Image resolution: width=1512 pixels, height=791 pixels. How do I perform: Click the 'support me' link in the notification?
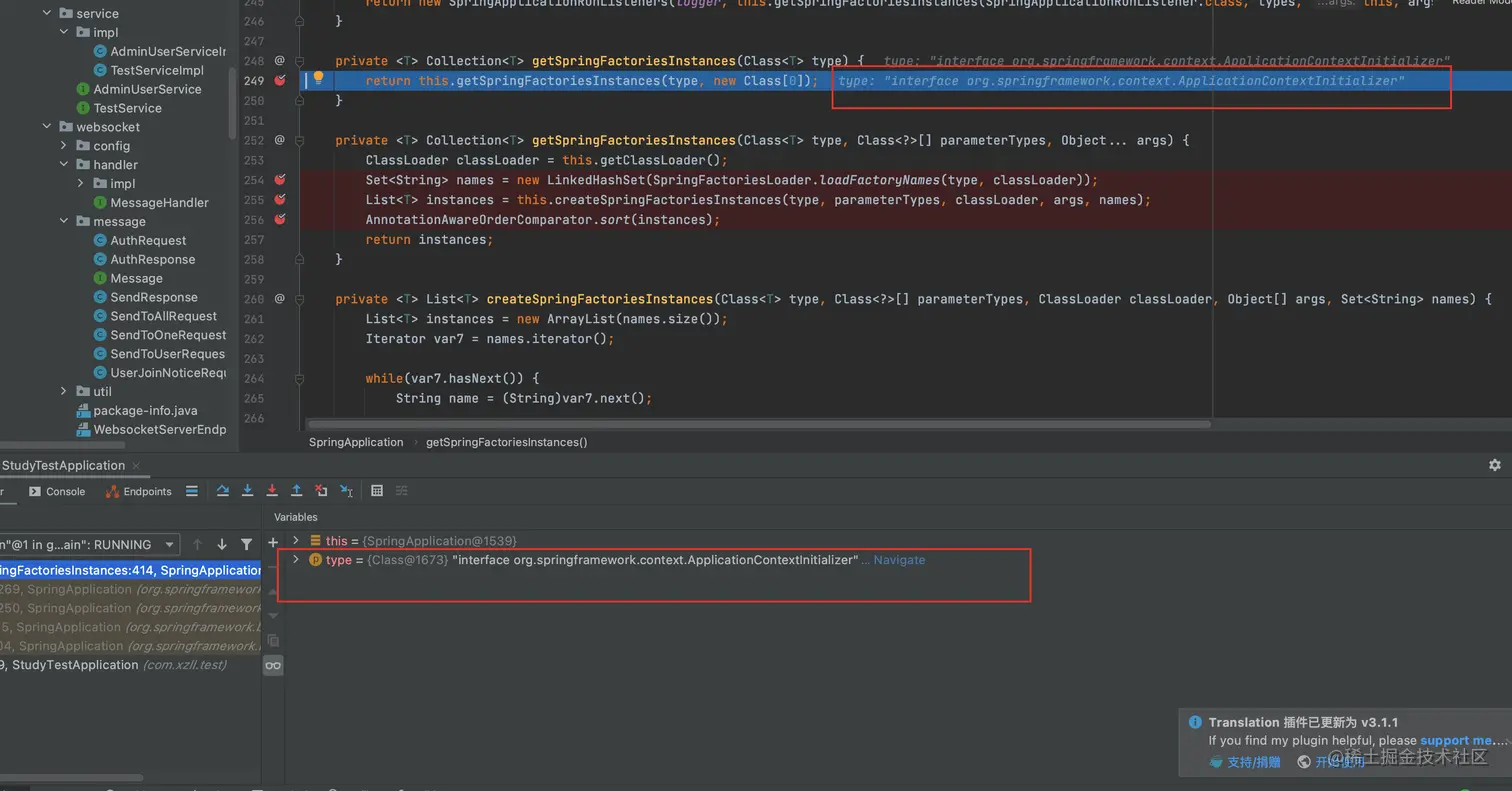click(1457, 740)
